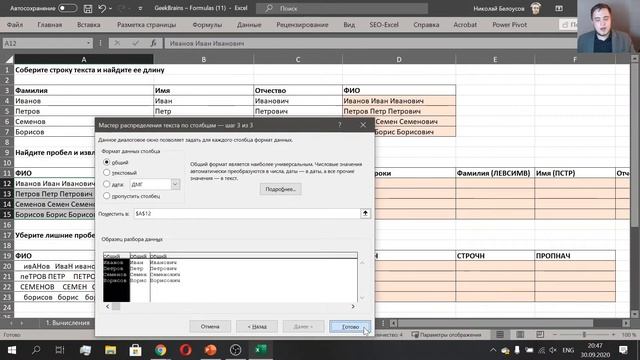640x360 pixels.
Task: Open the Данные tab
Action: click(x=249, y=25)
